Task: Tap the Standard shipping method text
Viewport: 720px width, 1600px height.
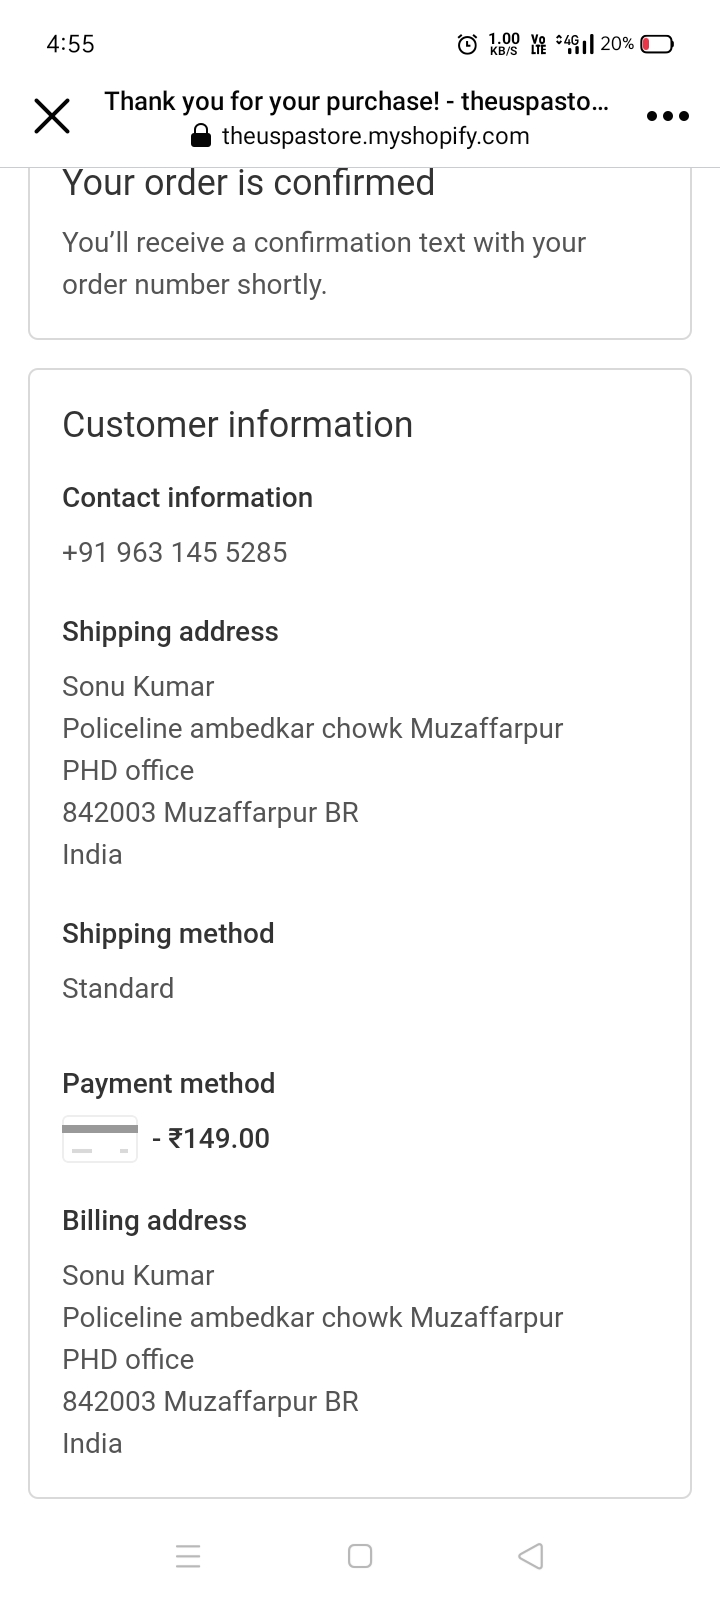Action: [118, 988]
